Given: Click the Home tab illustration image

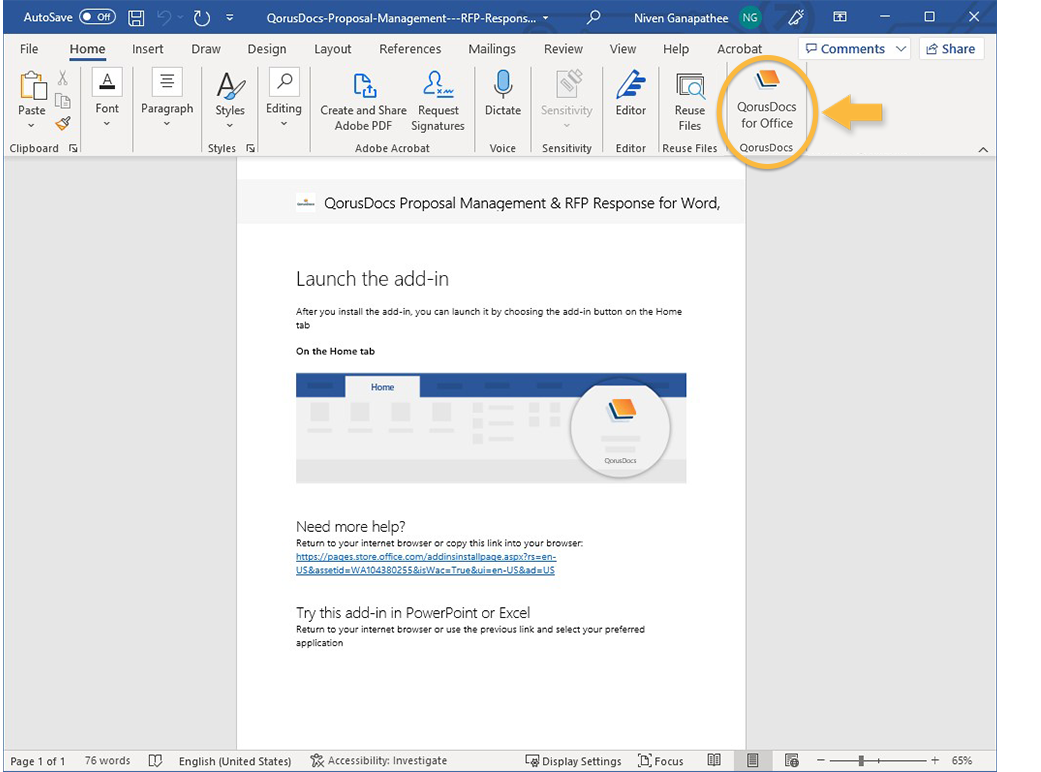Looking at the screenshot, I should tap(491, 427).
